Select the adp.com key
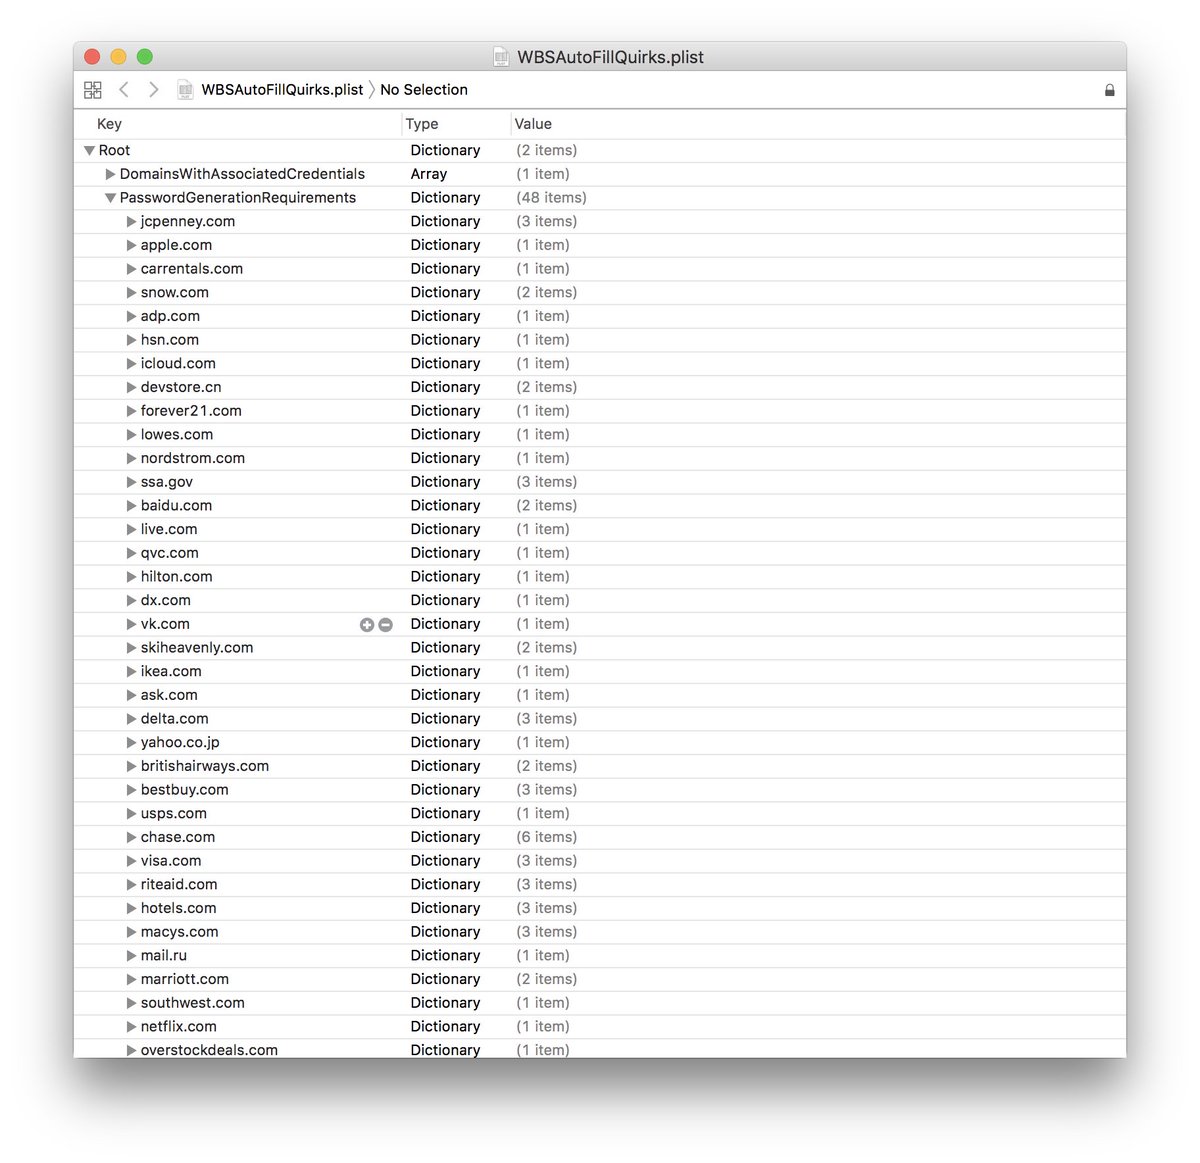 click(x=170, y=316)
